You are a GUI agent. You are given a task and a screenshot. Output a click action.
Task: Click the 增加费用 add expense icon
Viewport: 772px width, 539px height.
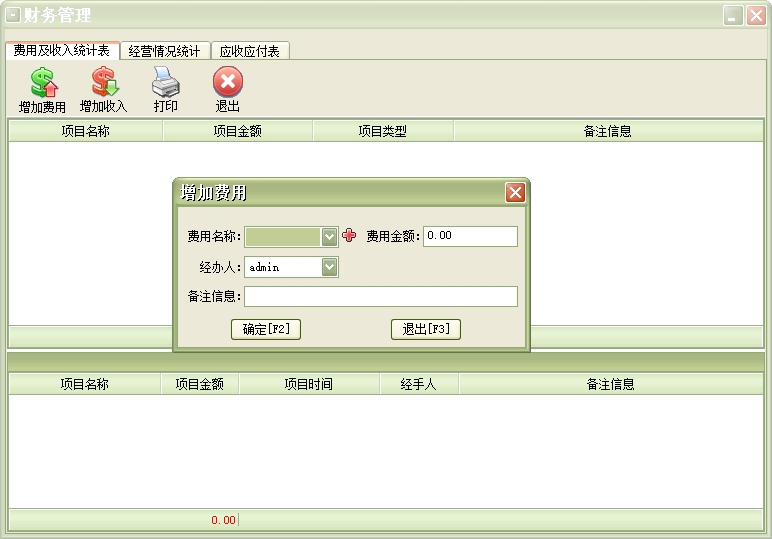[x=42, y=82]
